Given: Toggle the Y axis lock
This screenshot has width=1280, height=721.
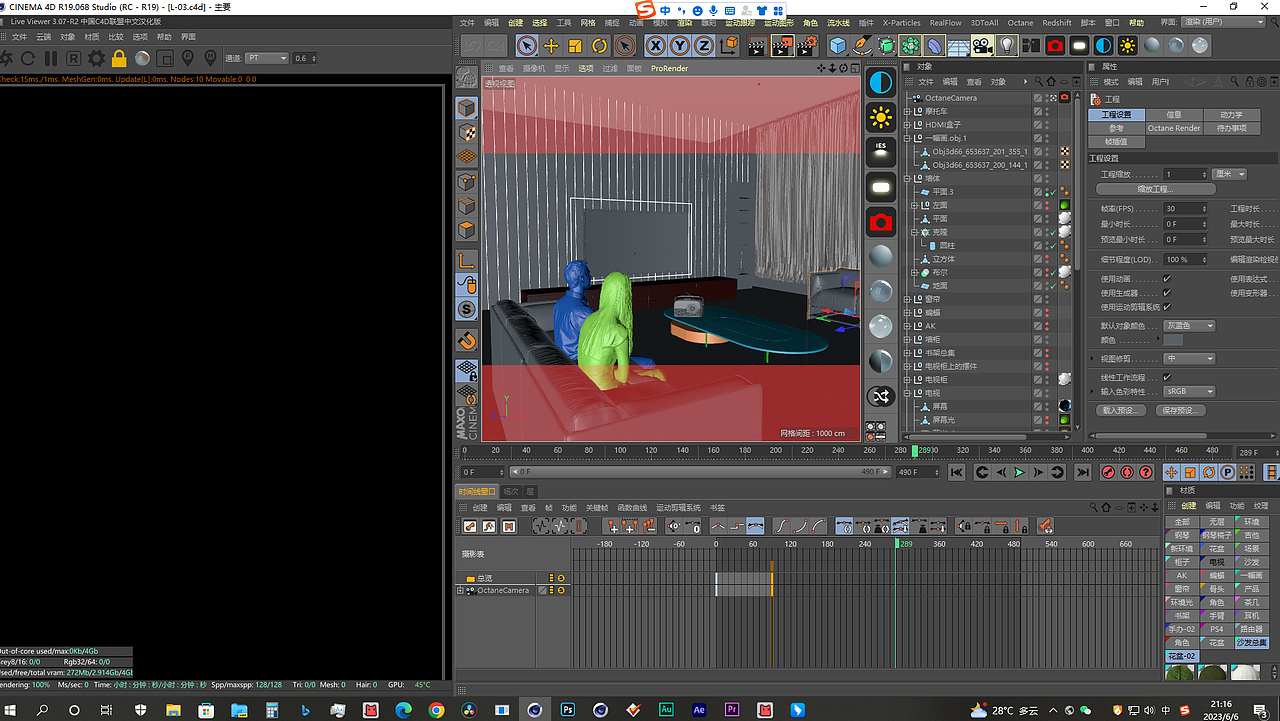Looking at the screenshot, I should pos(679,45).
